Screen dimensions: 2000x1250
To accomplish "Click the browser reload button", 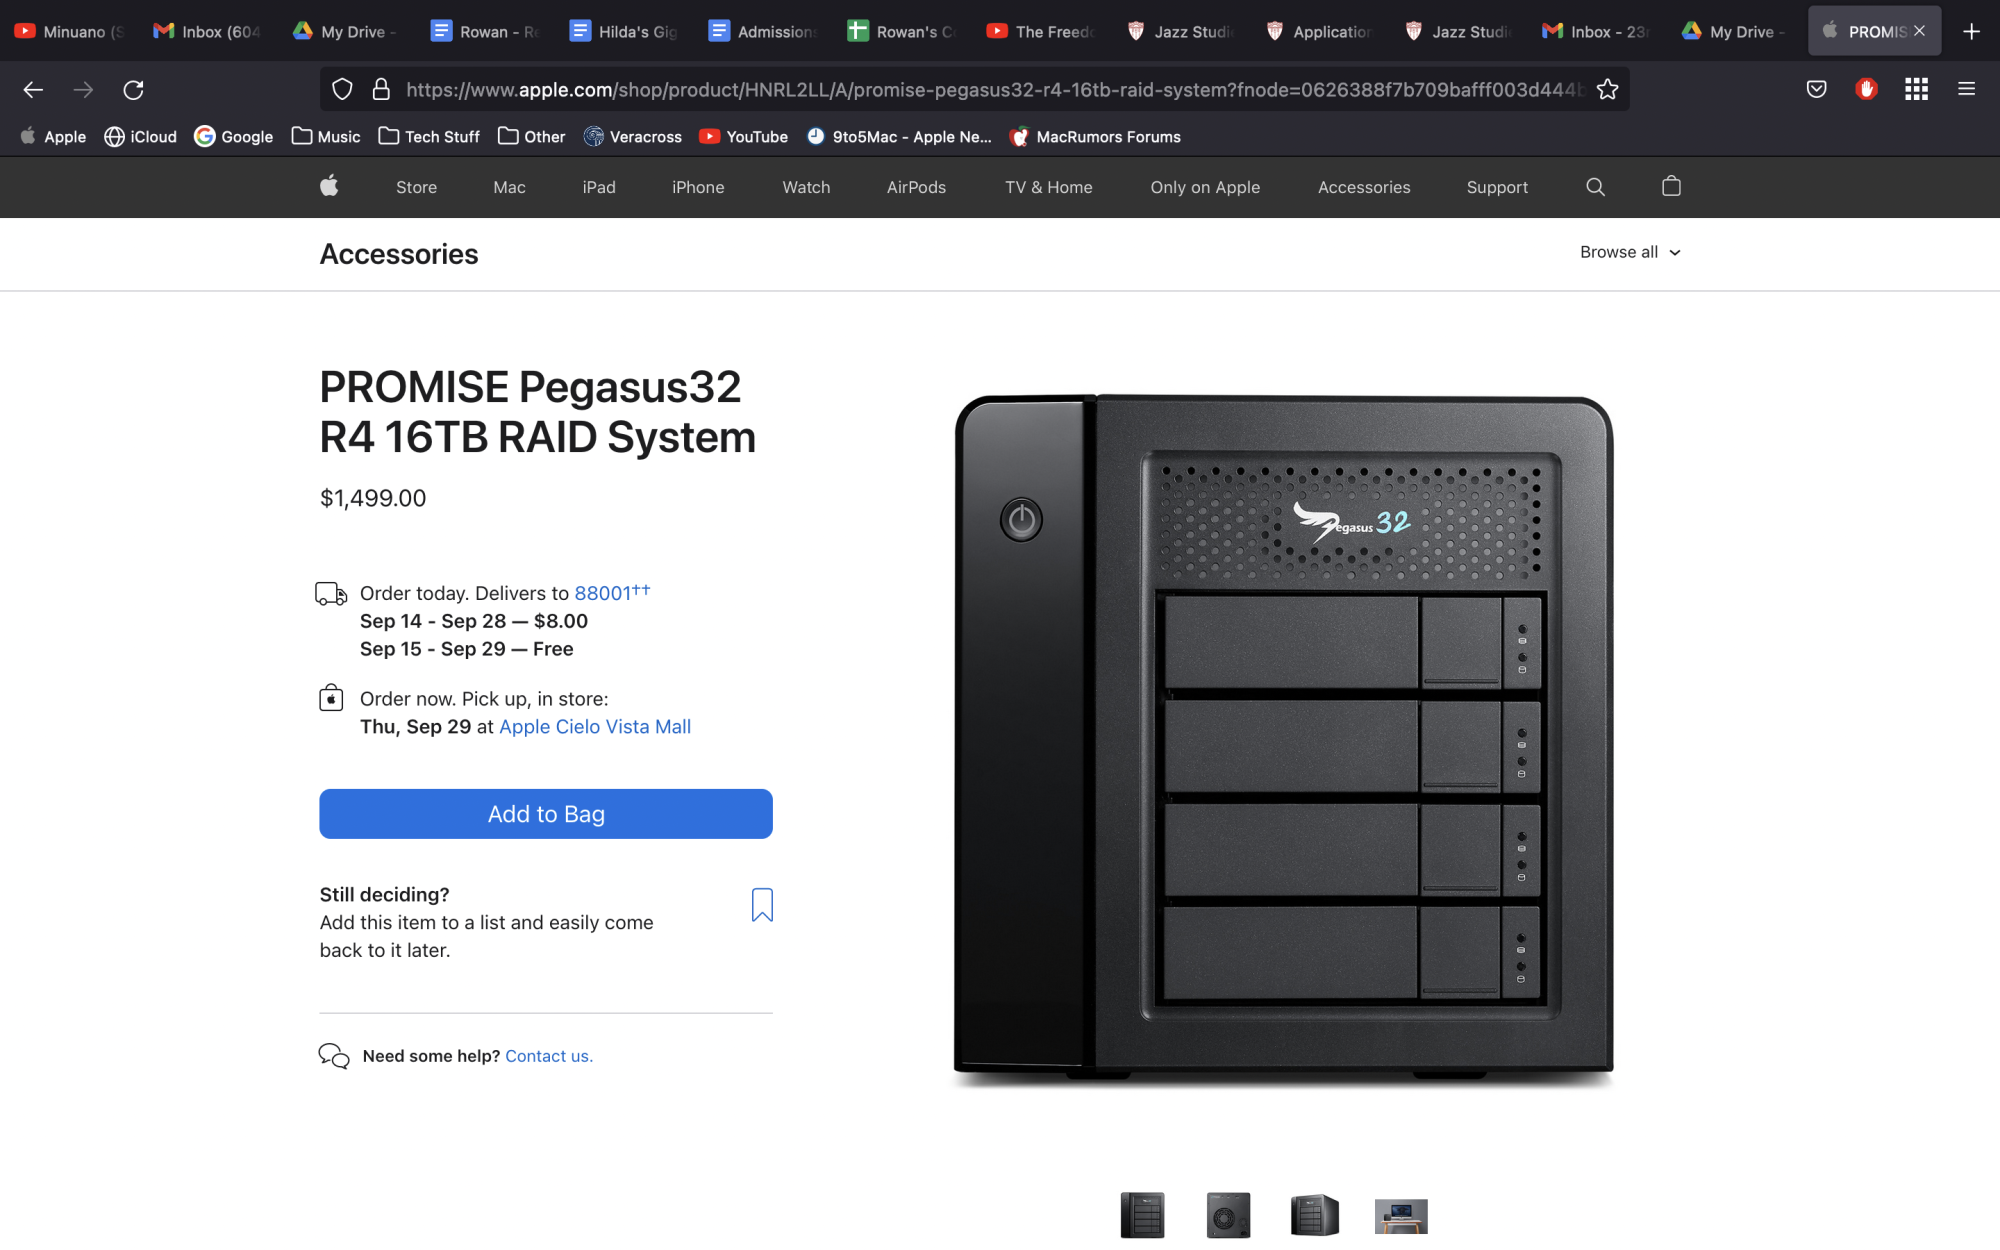I will (133, 90).
